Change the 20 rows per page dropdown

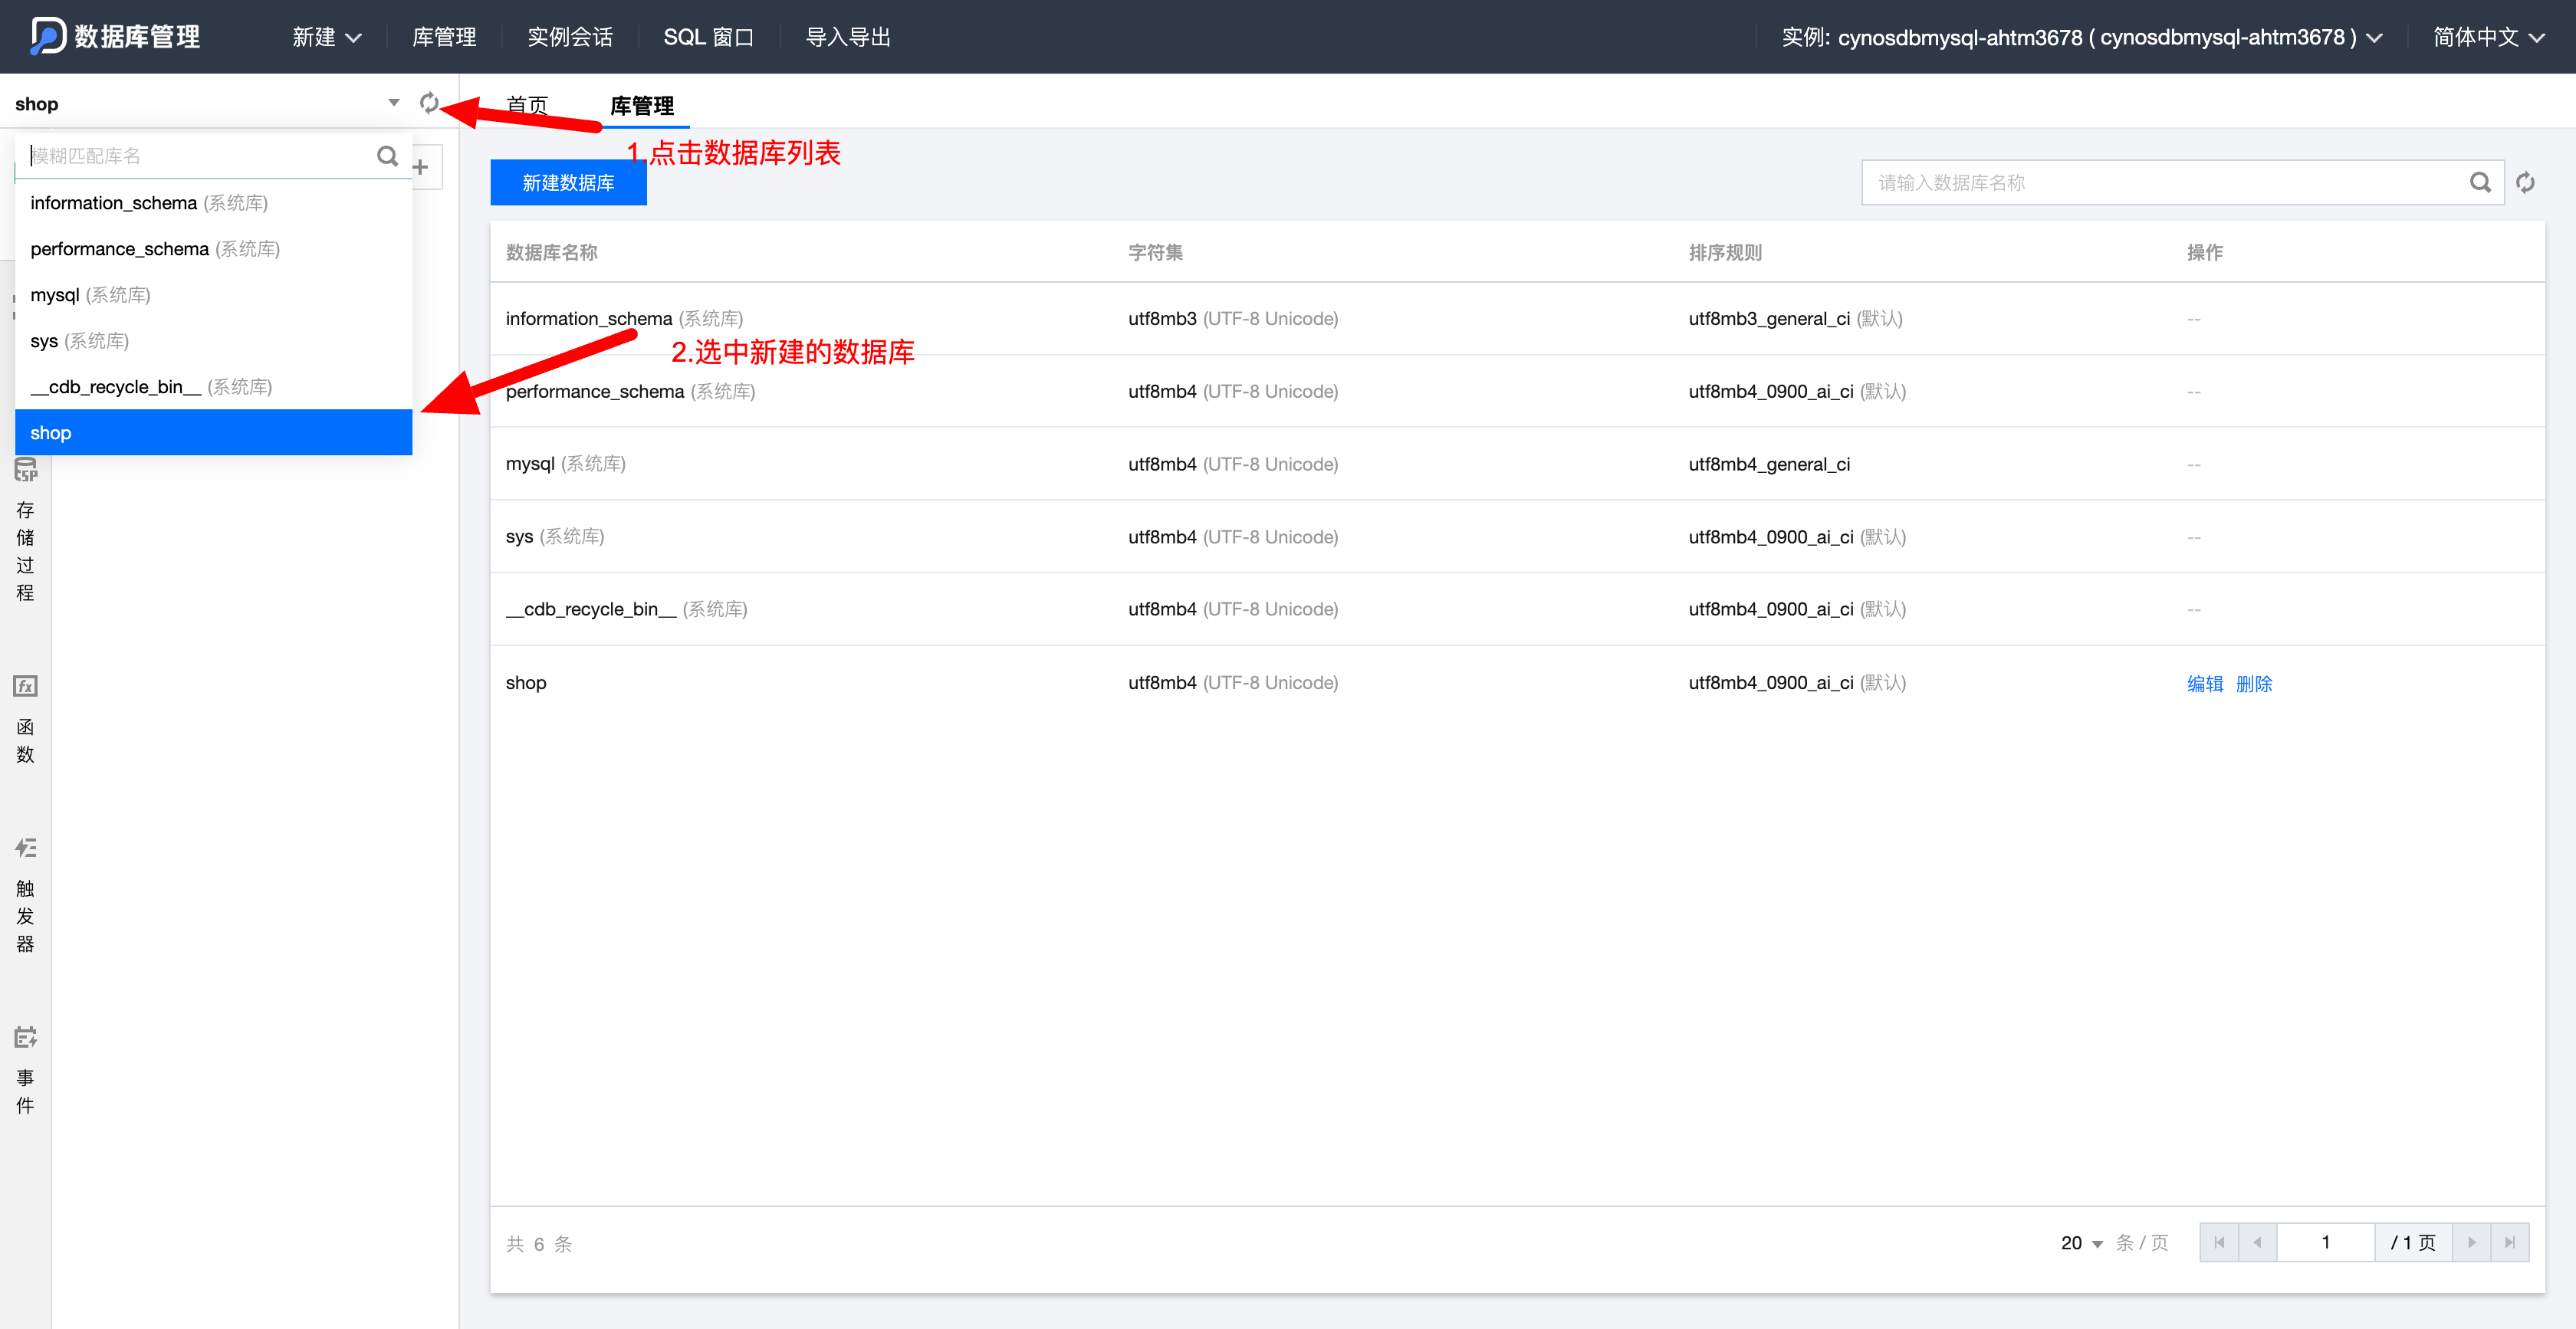(x=2082, y=1243)
